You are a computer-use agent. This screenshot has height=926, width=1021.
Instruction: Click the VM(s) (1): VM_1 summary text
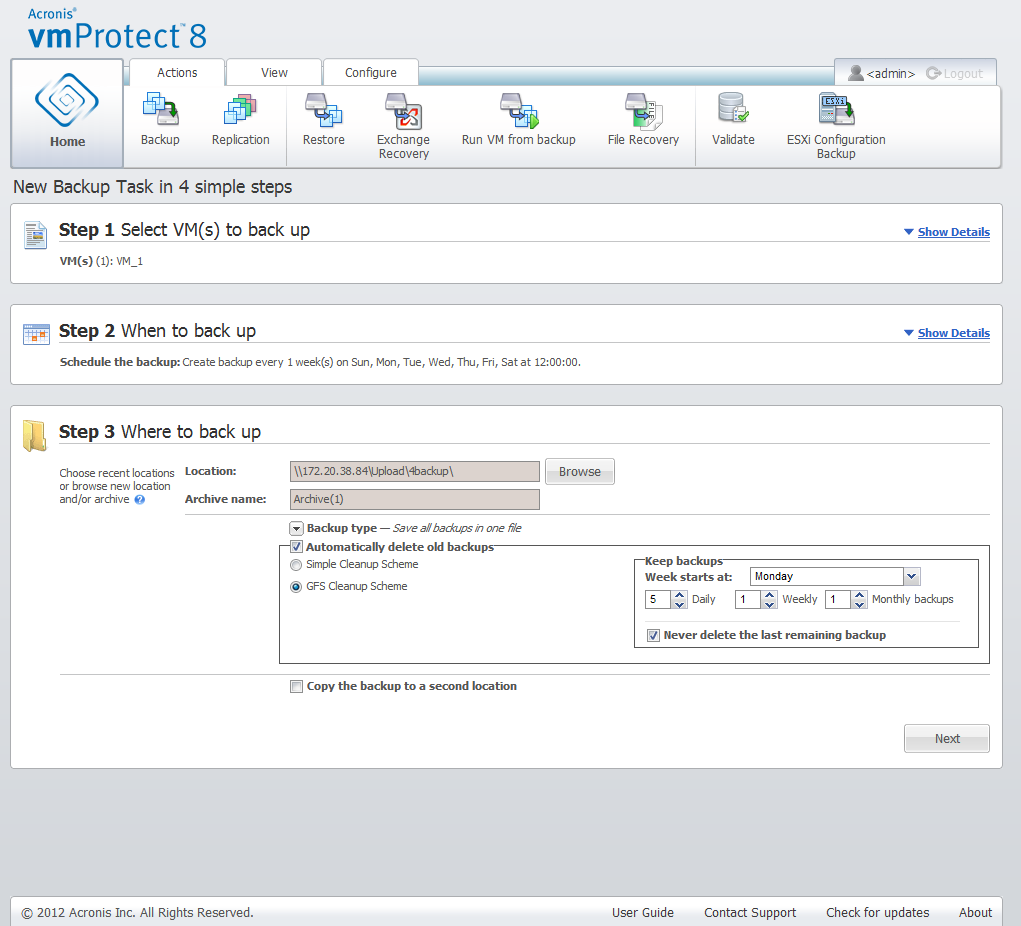101,261
